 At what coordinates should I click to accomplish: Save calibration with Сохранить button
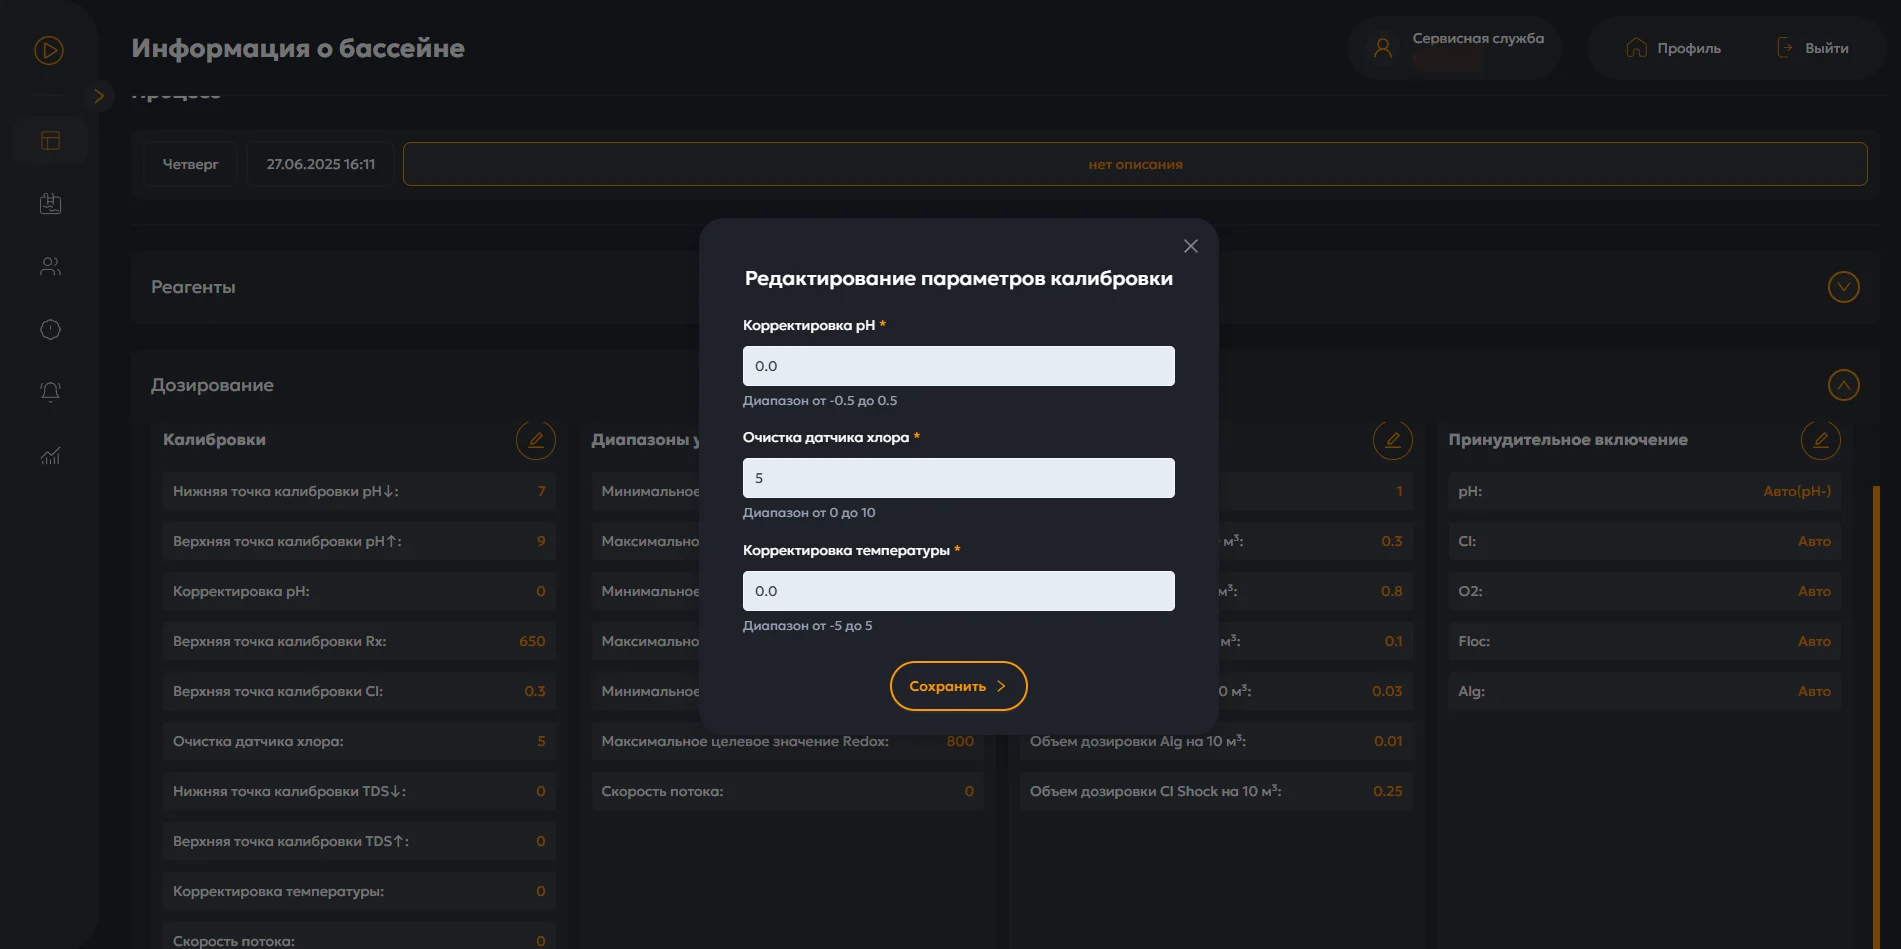(x=958, y=686)
